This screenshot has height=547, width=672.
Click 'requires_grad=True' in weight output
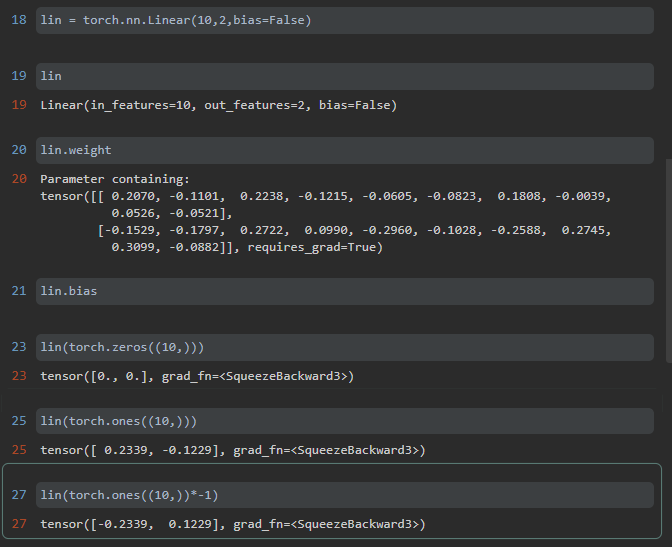click(311, 247)
